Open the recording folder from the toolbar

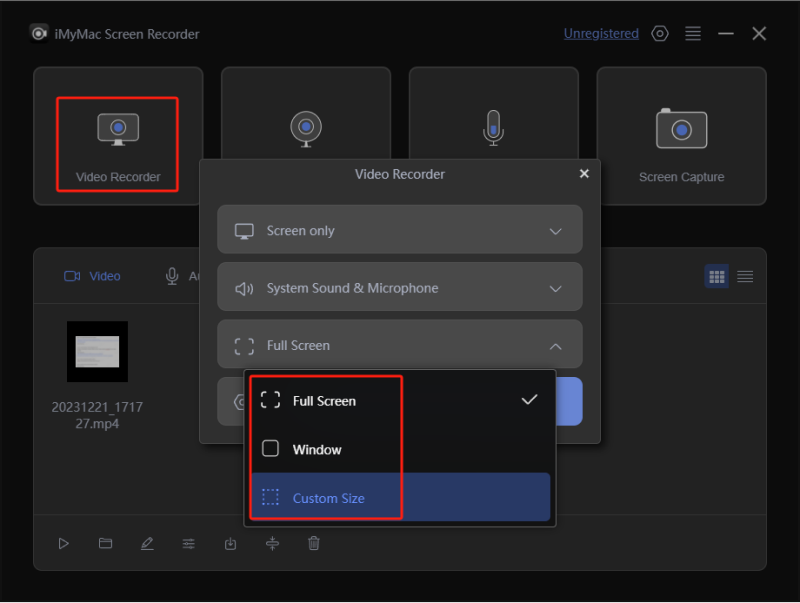coord(105,543)
